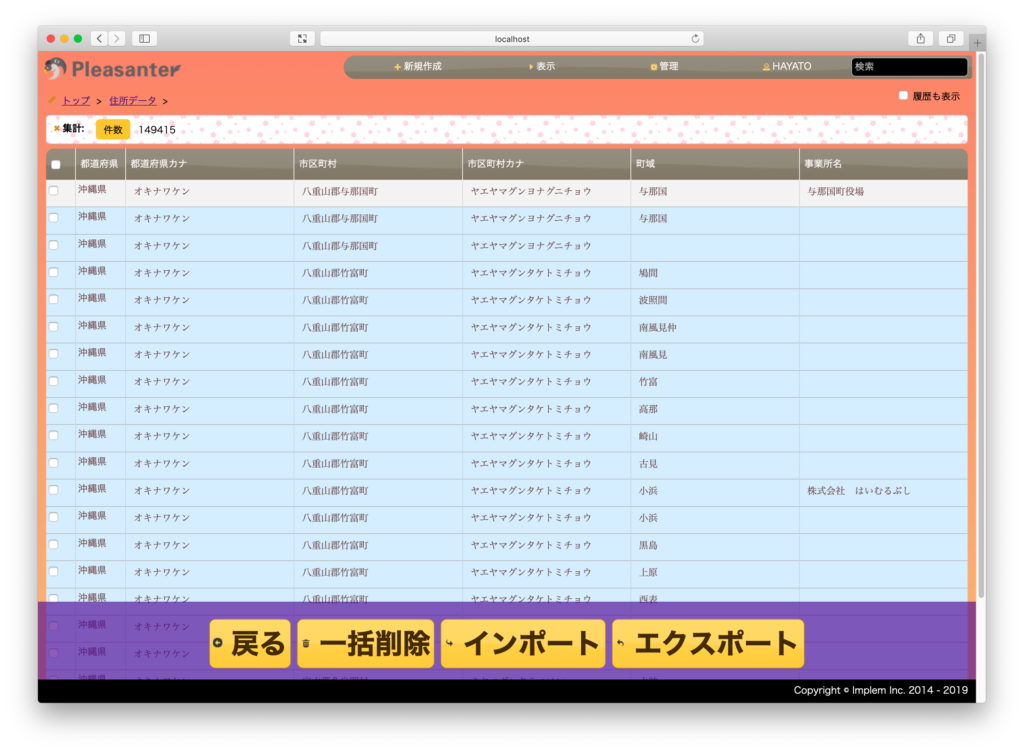The image size is (1024, 753).
Task: Check the row with 町域 竹富
Action: click(54, 381)
